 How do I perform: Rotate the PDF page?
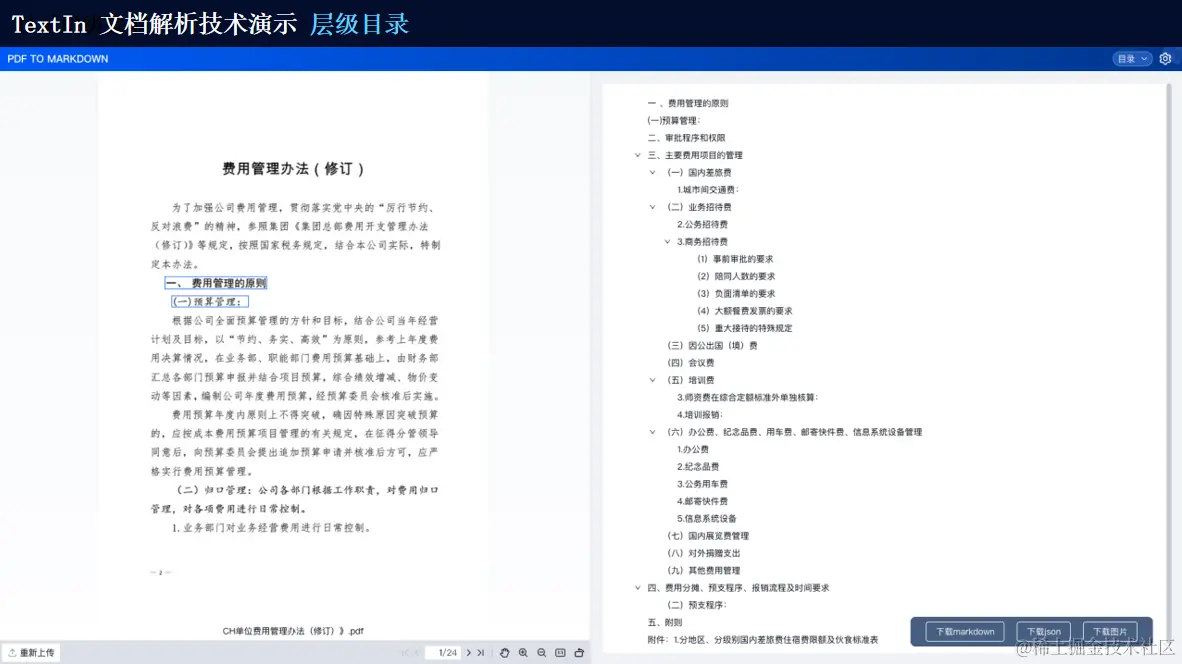pos(579,653)
